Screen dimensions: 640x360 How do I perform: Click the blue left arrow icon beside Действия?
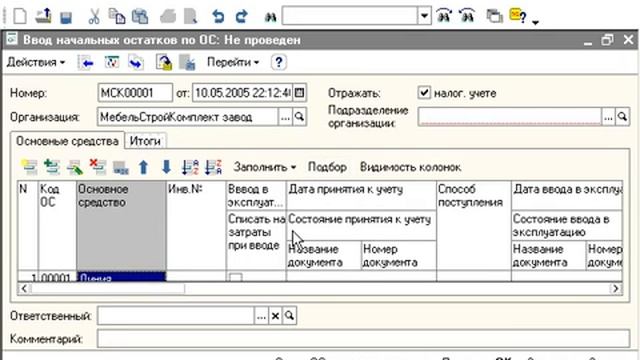86,63
